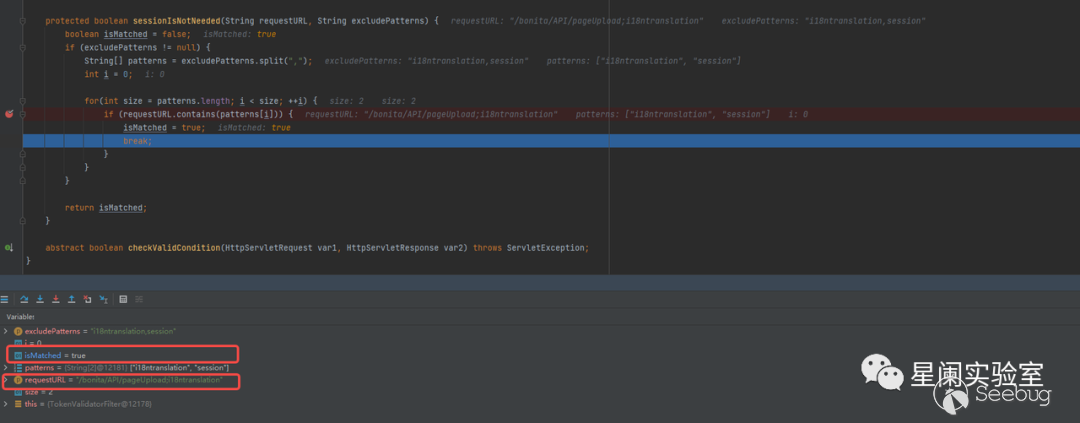Click the Step Out debugger icon
This screenshot has height=423, width=1080.
[x=71, y=298]
